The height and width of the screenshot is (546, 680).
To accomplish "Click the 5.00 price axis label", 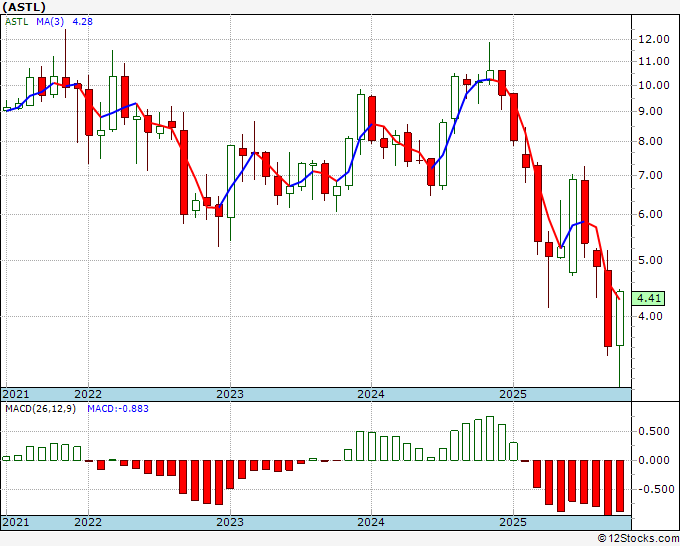I will coord(651,260).
